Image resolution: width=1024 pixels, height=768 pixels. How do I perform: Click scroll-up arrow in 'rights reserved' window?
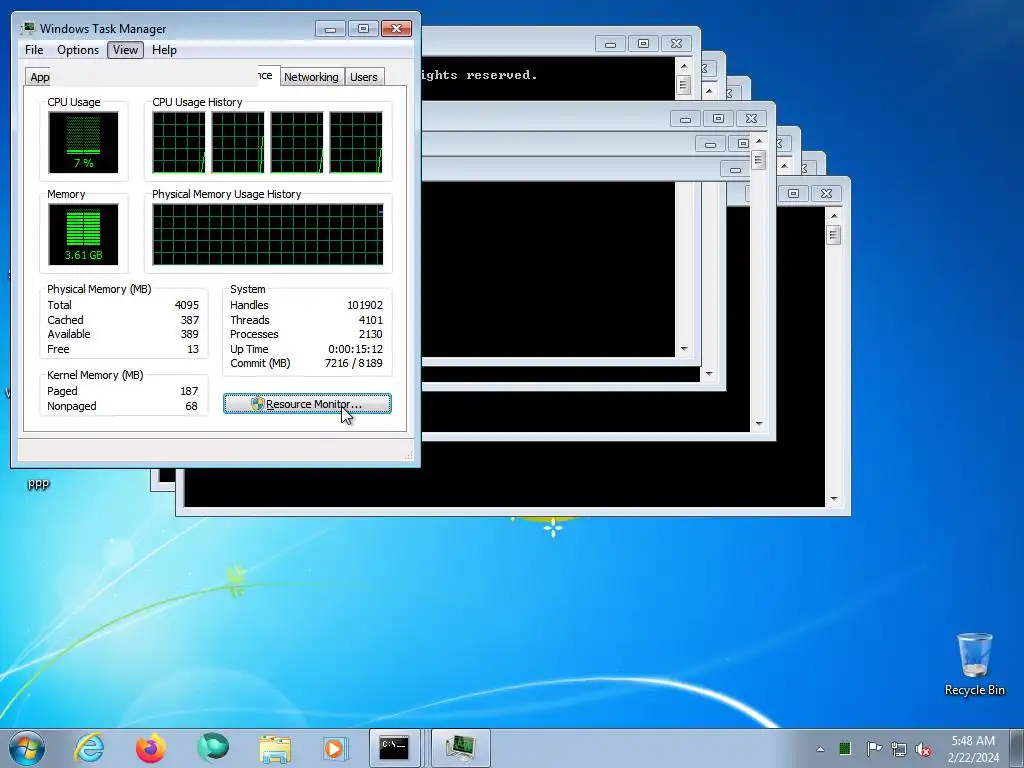coord(684,66)
